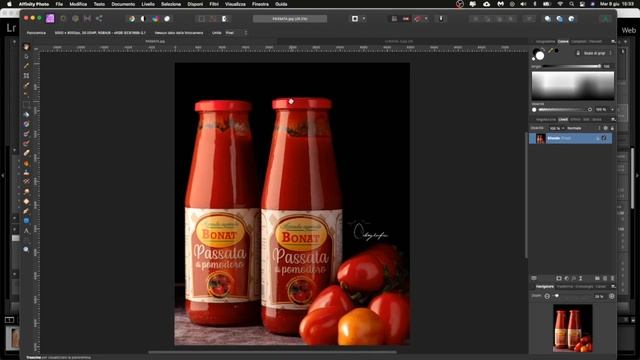This screenshot has width=640, height=360.
Task: Select the Color Picker tool
Action: tap(27, 66)
